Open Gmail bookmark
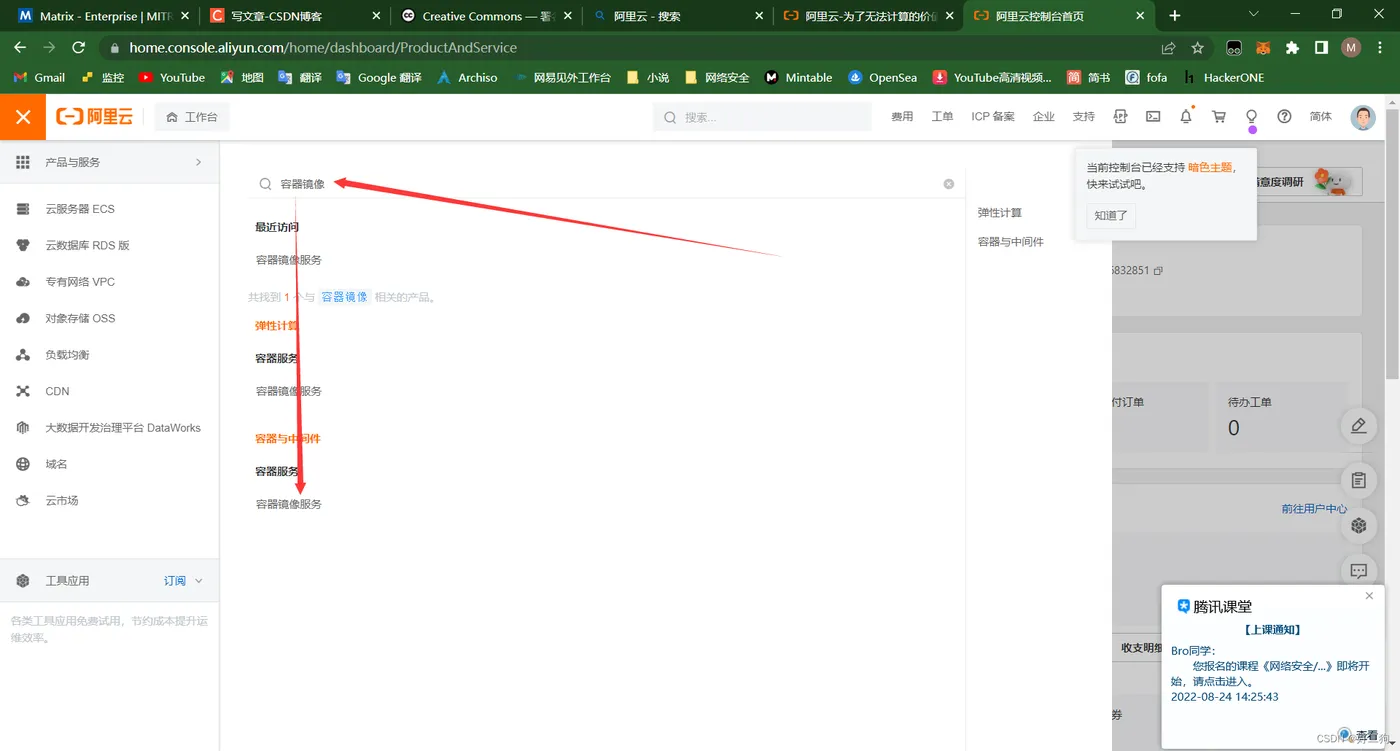The image size is (1400, 751). coord(40,77)
